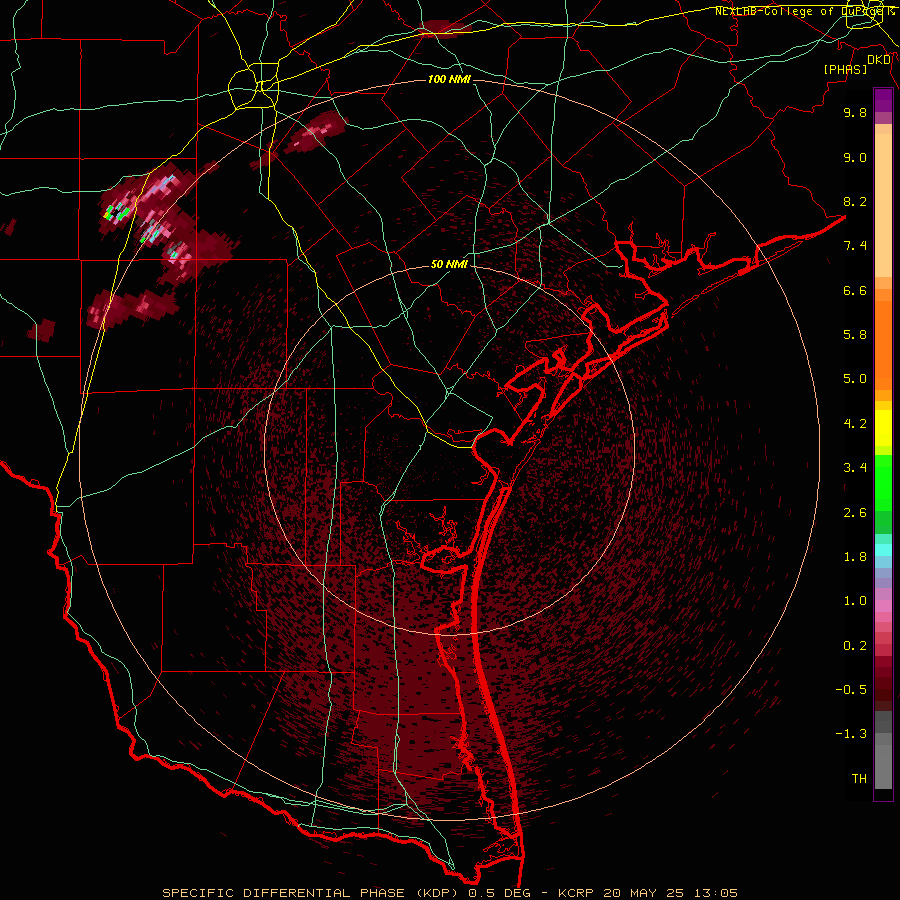
Task: Click the 50 NMI range ring label
Action: pyautogui.click(x=449, y=264)
